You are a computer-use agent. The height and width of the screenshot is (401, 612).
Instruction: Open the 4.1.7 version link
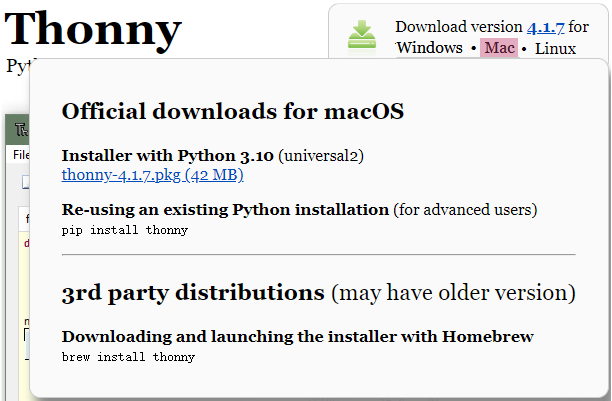pos(545,27)
